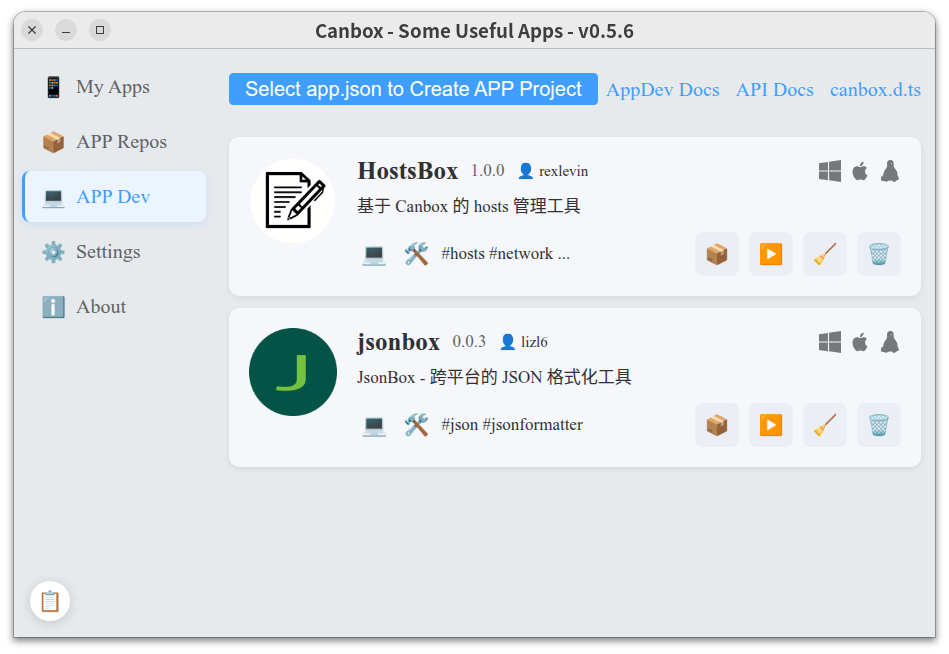Click the #hosts #network tags
Screen dimensions: 949x654
click(x=505, y=253)
